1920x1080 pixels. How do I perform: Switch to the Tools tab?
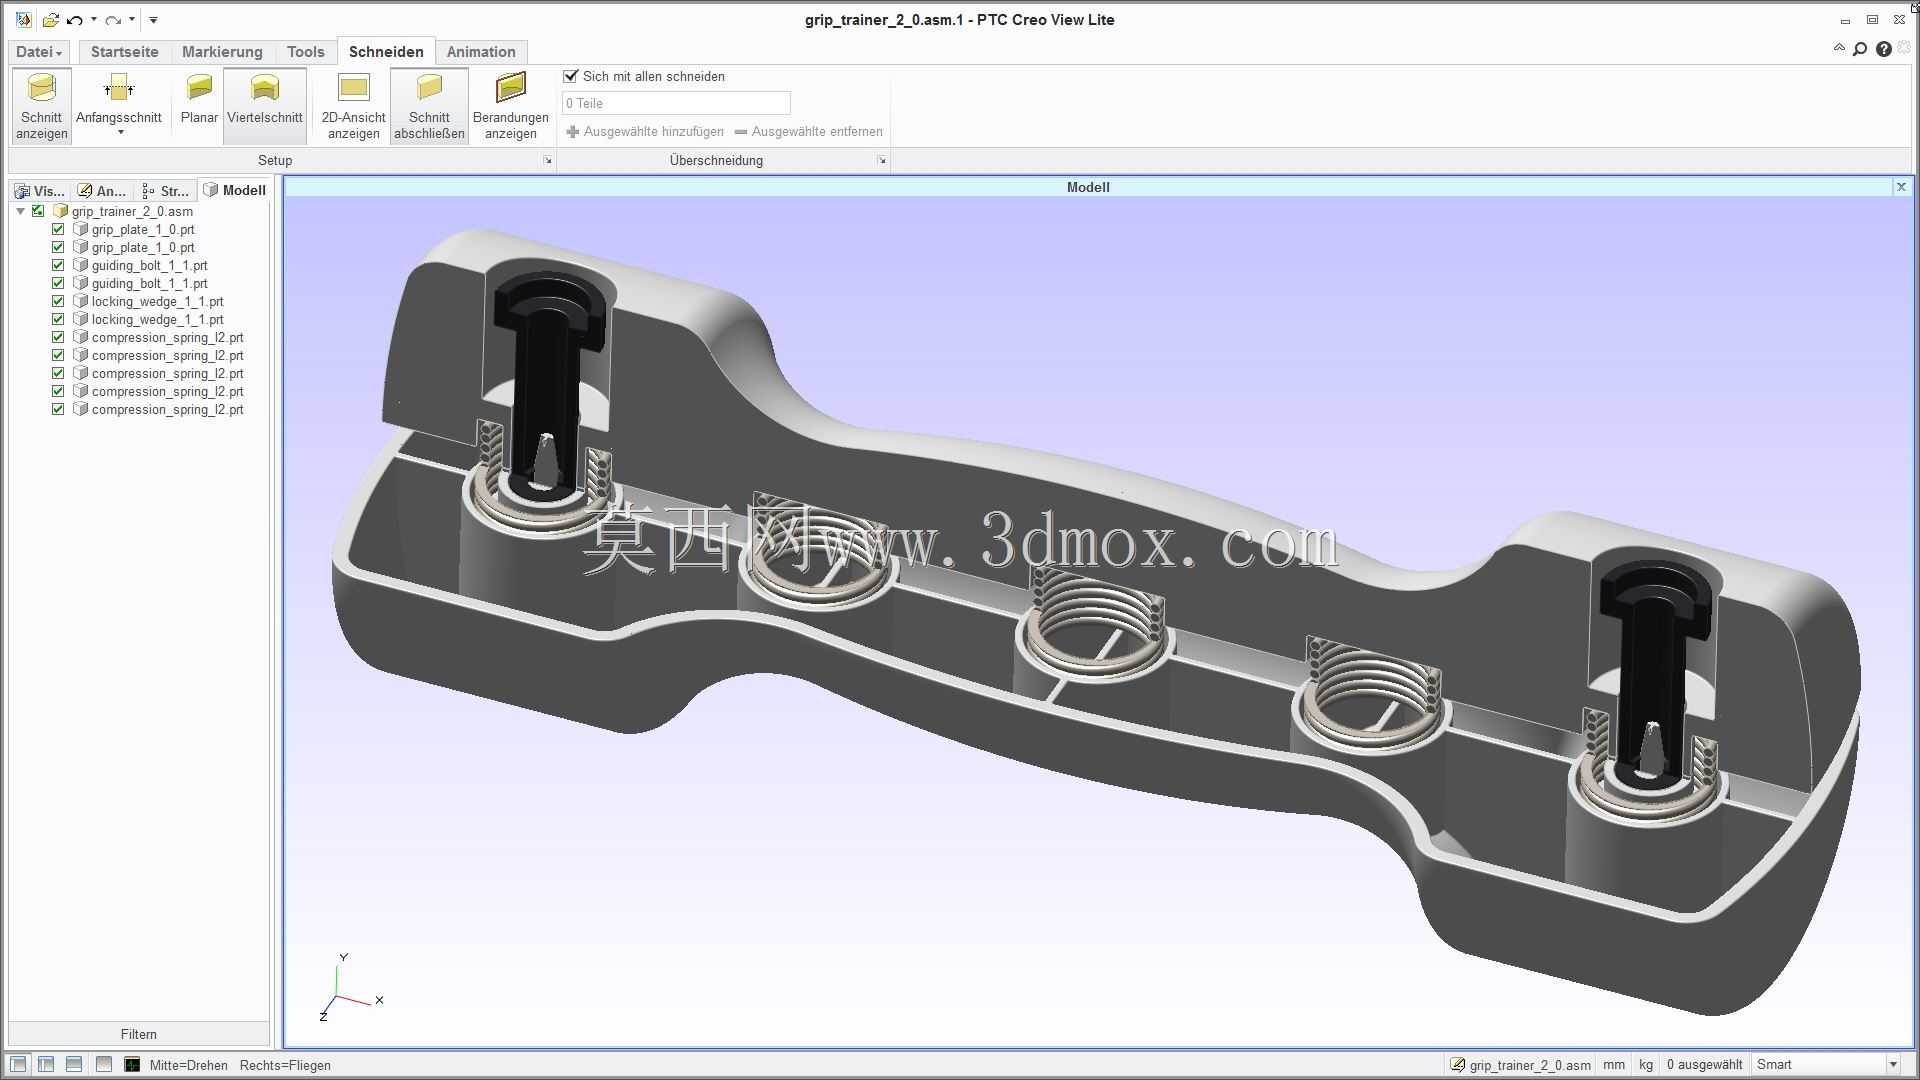(x=306, y=52)
